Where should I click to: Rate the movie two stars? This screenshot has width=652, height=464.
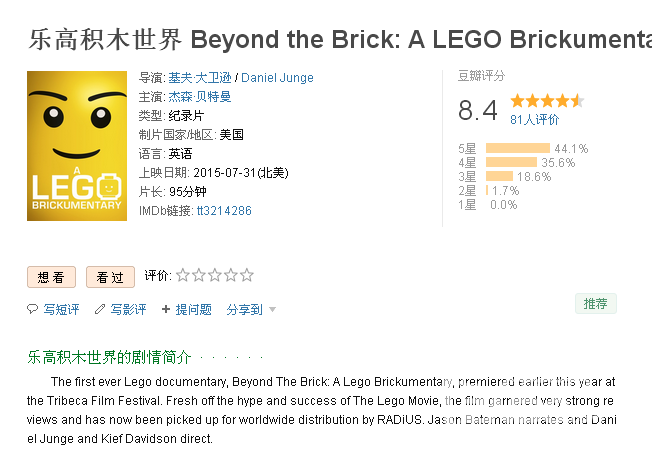tap(199, 275)
